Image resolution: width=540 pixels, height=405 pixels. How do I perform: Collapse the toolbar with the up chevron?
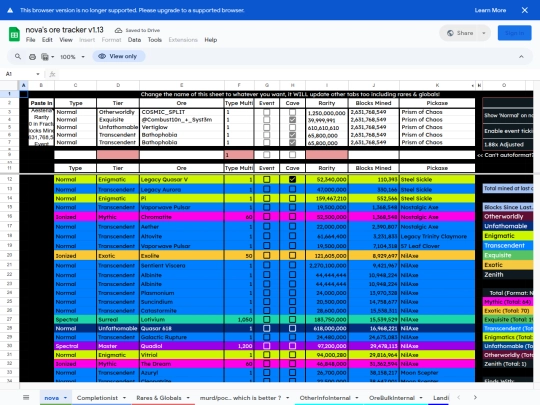click(x=521, y=56)
